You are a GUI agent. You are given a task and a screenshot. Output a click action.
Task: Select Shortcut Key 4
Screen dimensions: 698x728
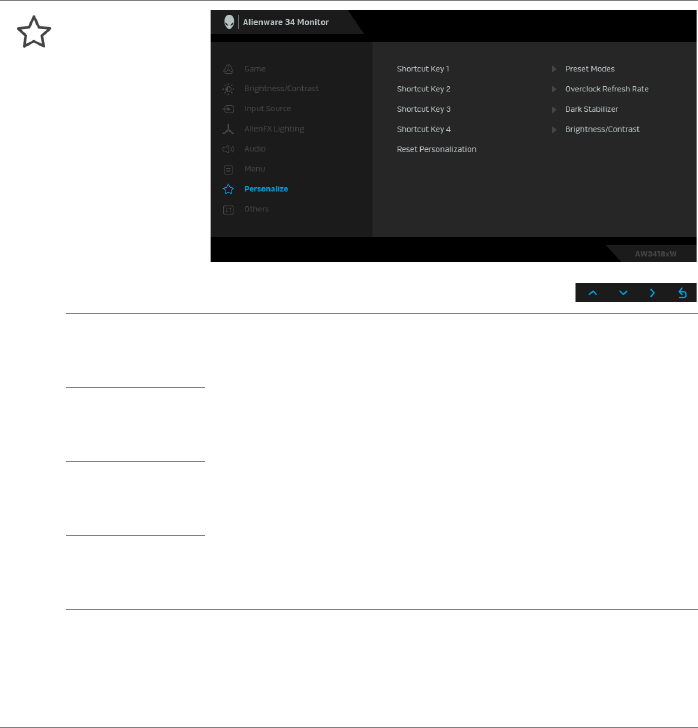tap(424, 129)
